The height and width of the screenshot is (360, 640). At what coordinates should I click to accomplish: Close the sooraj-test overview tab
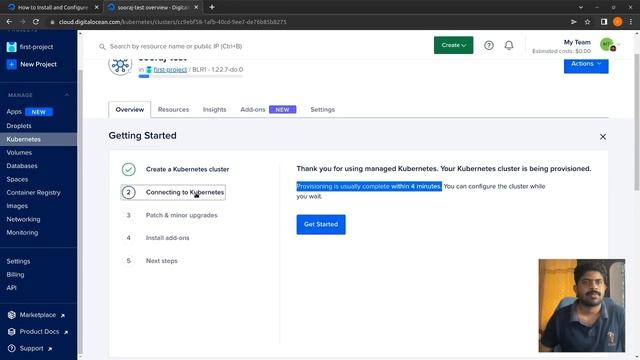pos(196,7)
